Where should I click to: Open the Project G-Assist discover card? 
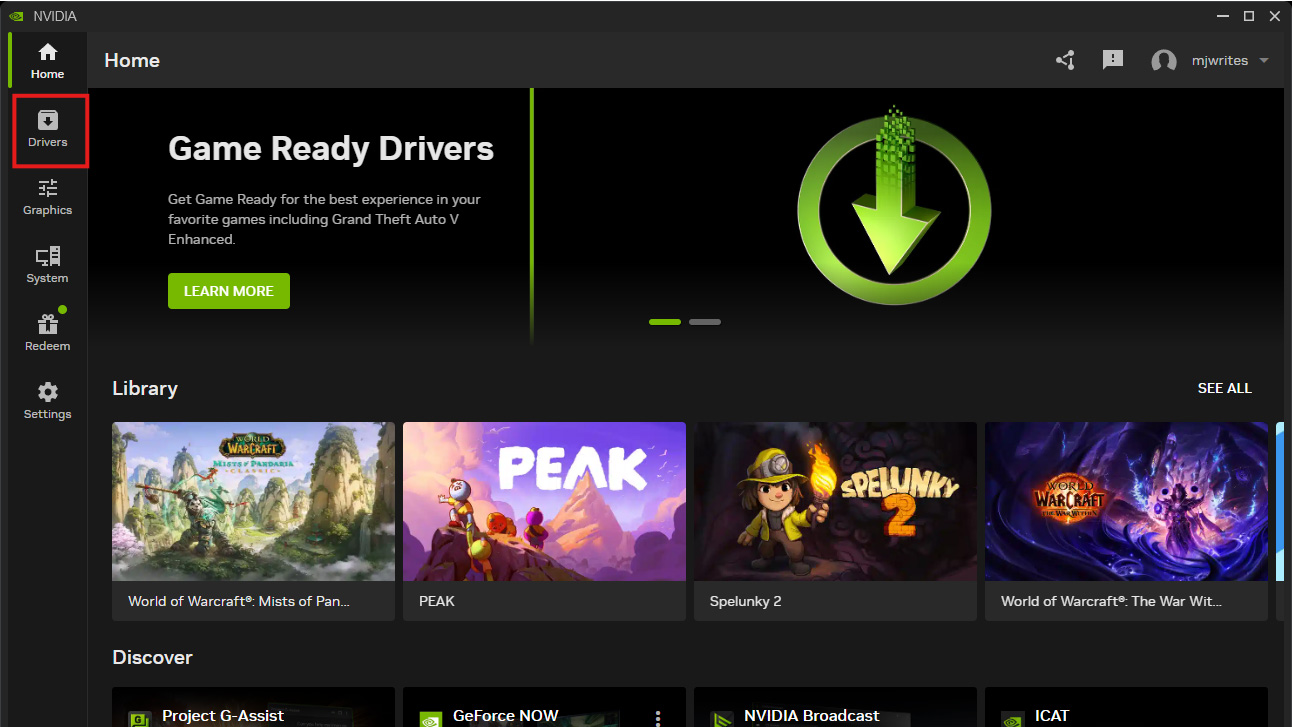[253, 710]
